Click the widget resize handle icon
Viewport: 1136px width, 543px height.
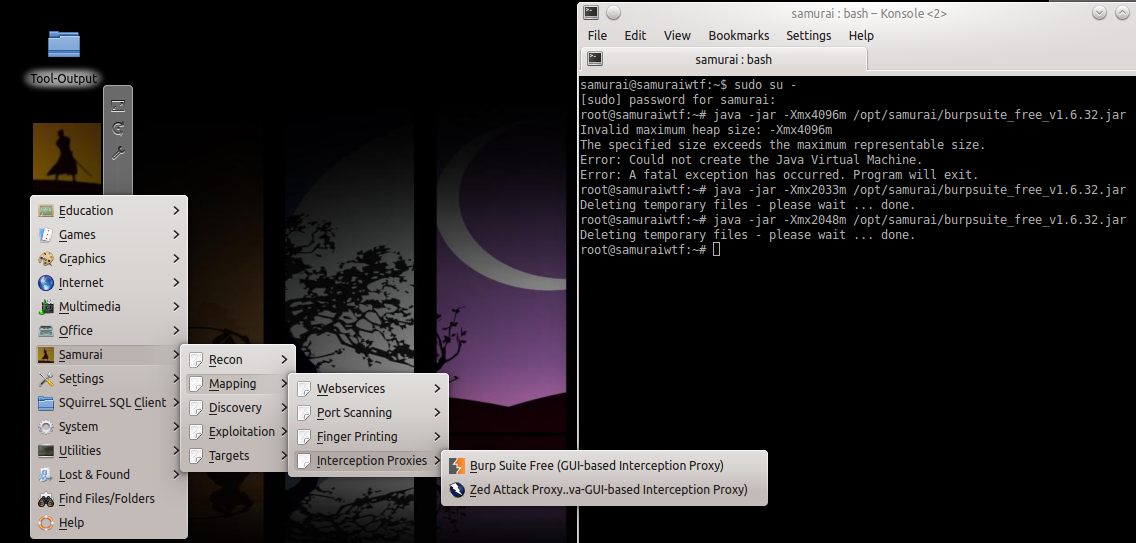118,106
